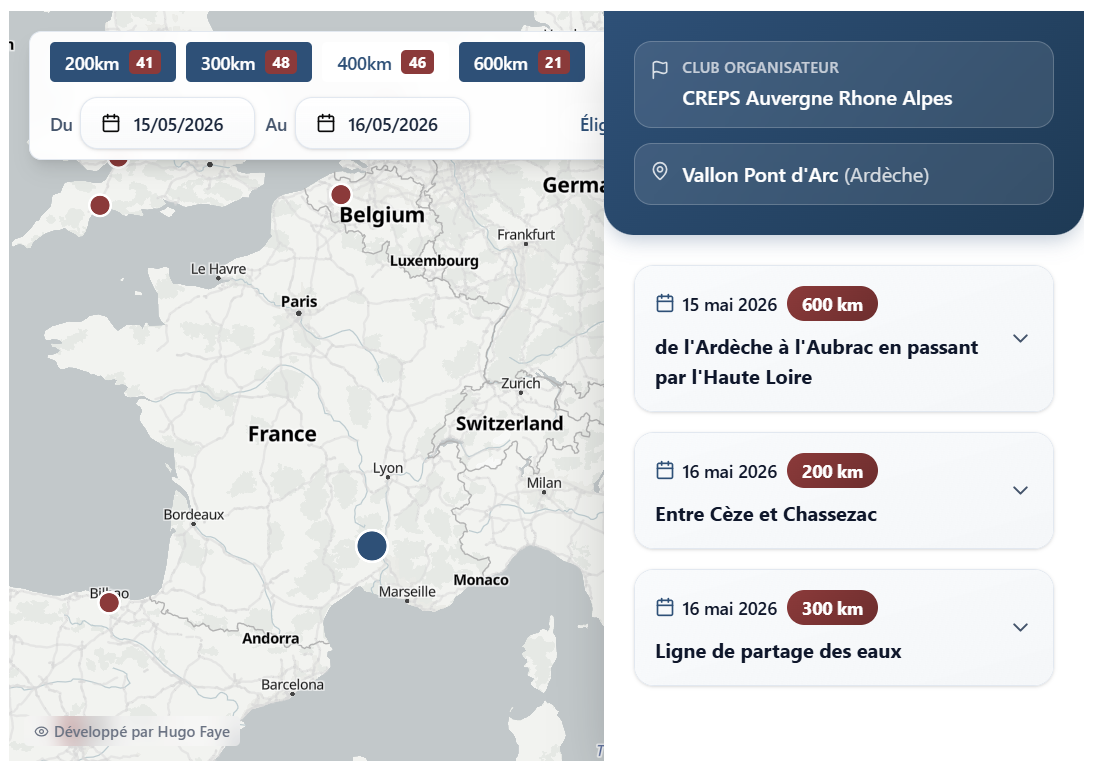Screen dimensions: 1095x778
Task: Click the eye icon beside Développé par Hugo Faye
Action: pos(42,732)
